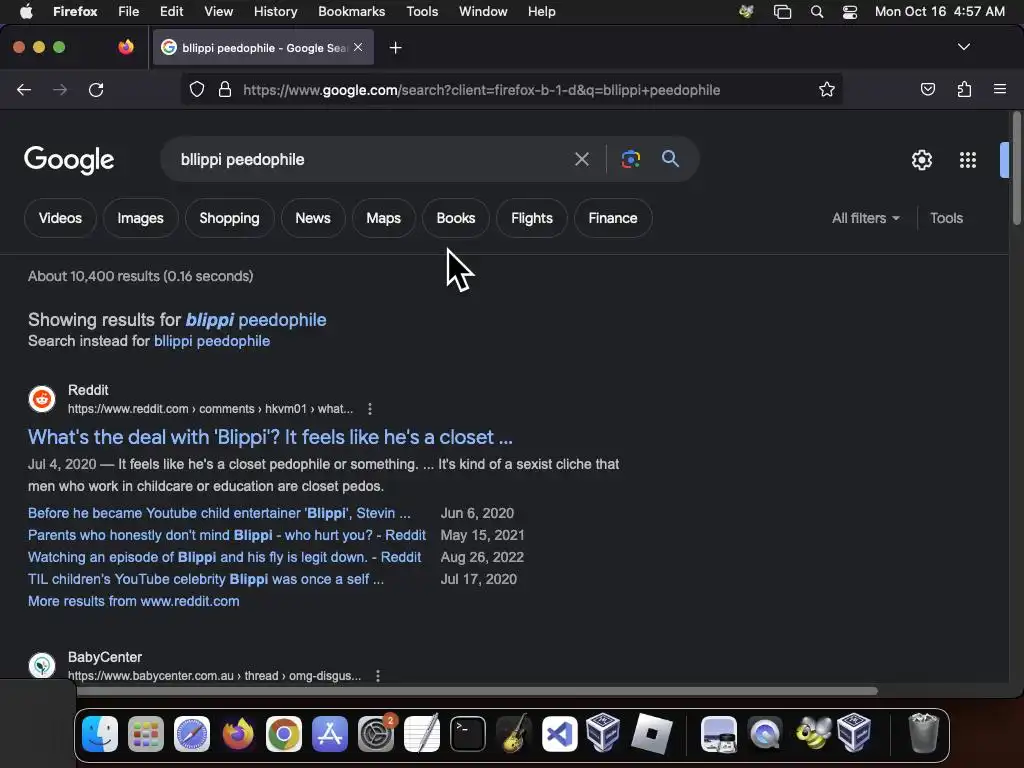The height and width of the screenshot is (768, 1024).
Task: Filter results by Images
Action: [140, 218]
